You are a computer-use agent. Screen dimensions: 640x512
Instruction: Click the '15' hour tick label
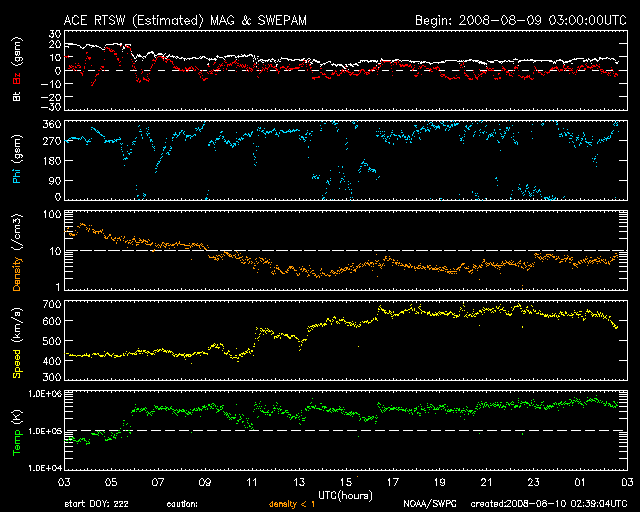click(346, 483)
